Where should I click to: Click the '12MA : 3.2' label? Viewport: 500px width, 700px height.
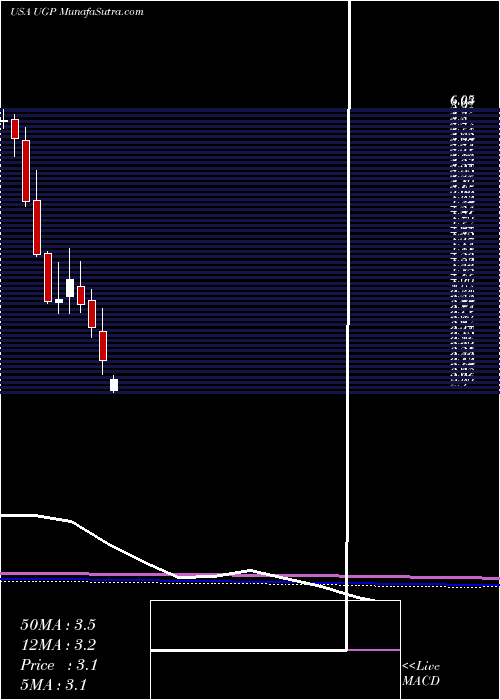[x=58, y=645]
